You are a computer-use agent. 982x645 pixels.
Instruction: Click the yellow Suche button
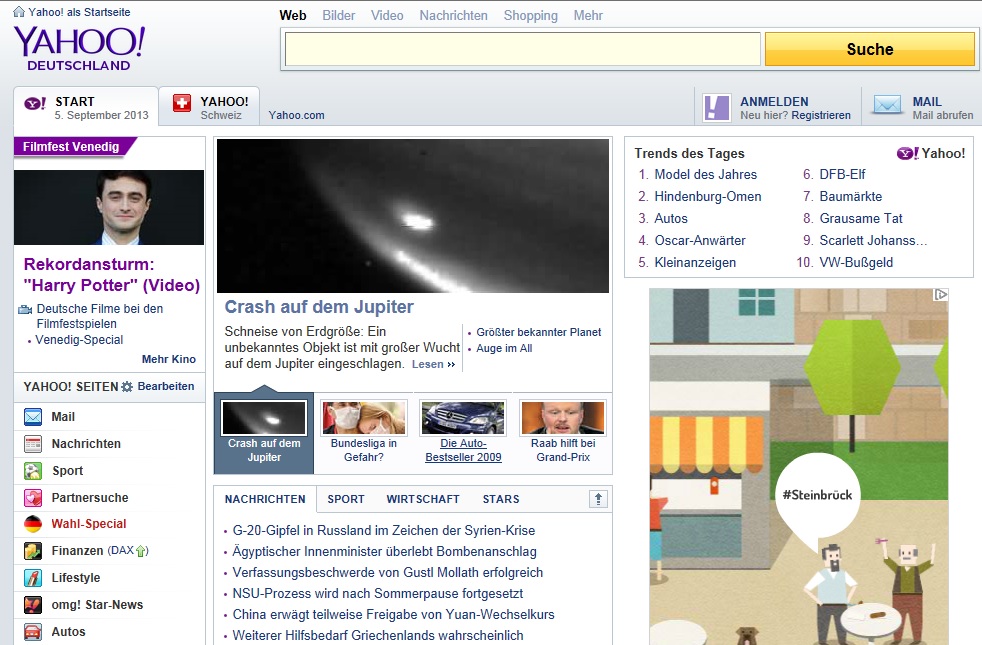tap(869, 49)
